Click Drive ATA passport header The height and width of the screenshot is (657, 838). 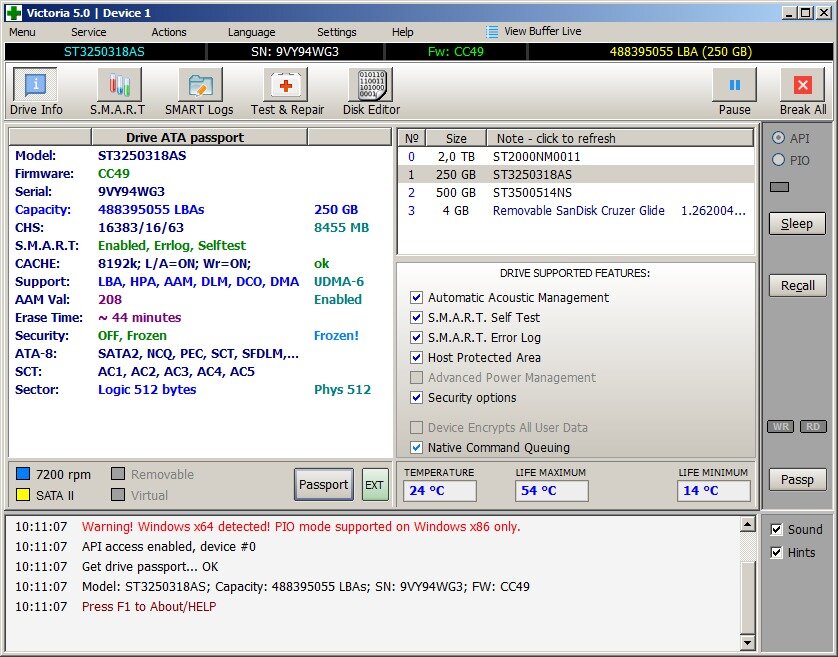point(199,137)
